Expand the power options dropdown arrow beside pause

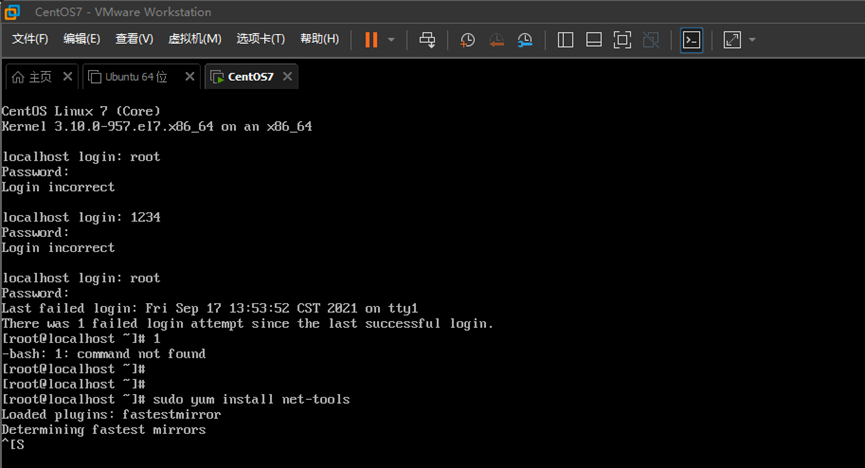391,40
